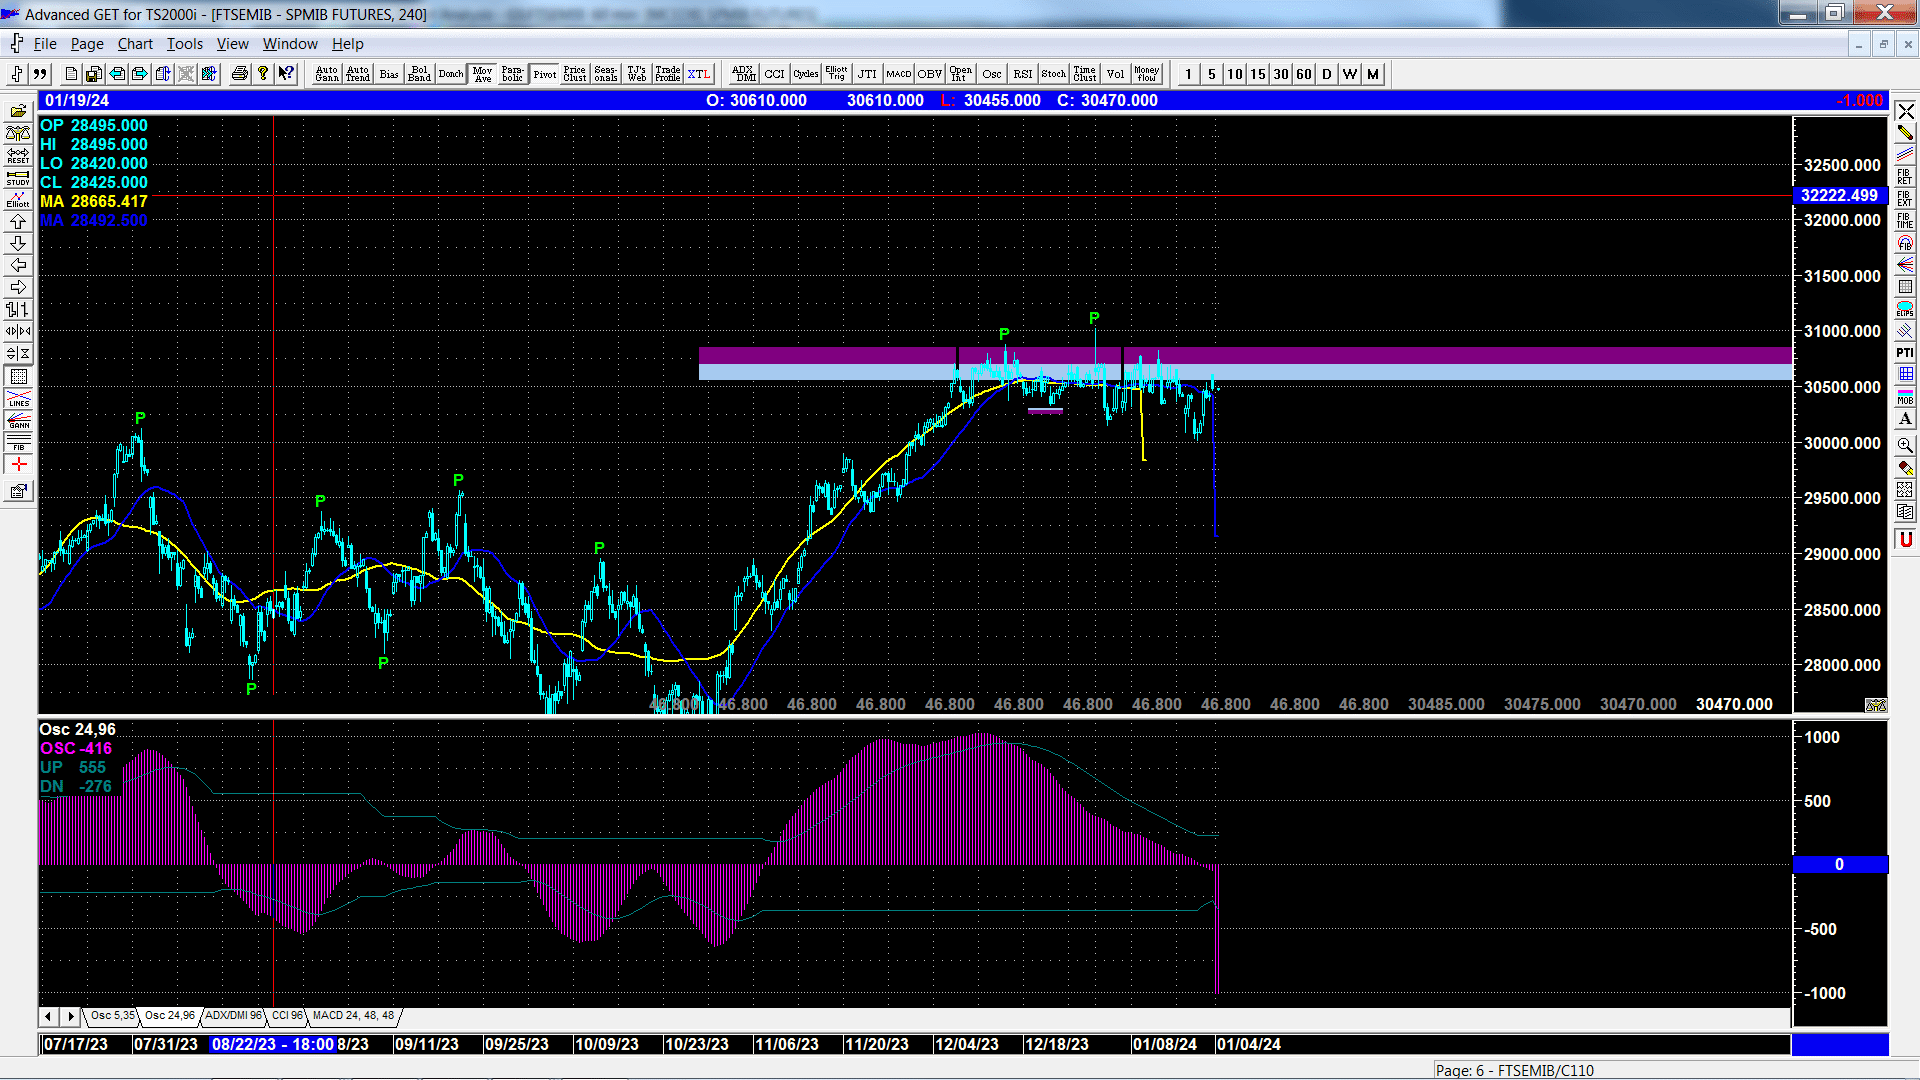
Task: Select the FIB RET retracement tool
Action: (x=1905, y=177)
